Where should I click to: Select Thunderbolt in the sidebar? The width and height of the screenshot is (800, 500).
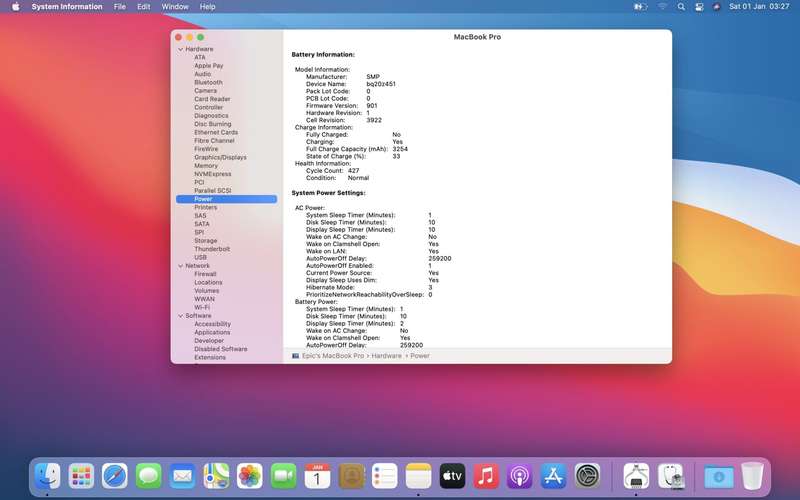point(212,249)
